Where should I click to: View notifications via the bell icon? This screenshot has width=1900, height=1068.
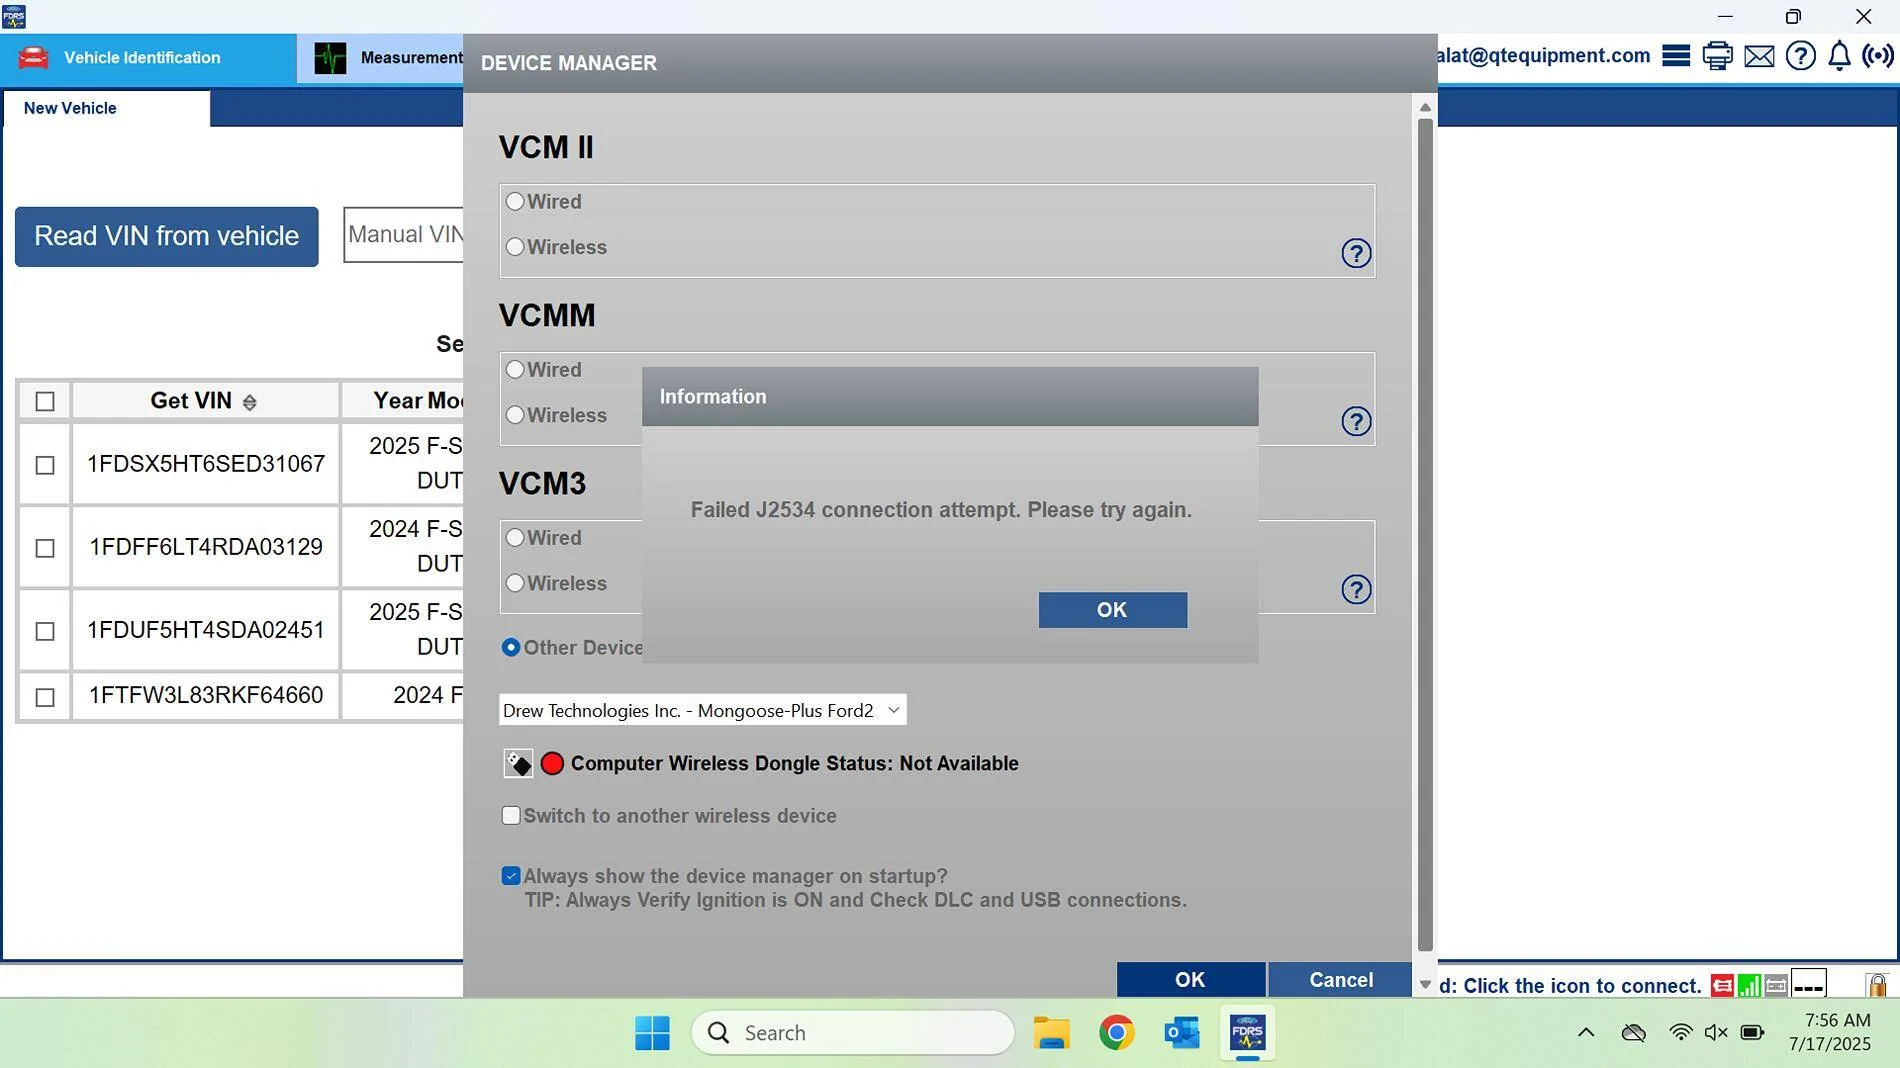pos(1839,56)
